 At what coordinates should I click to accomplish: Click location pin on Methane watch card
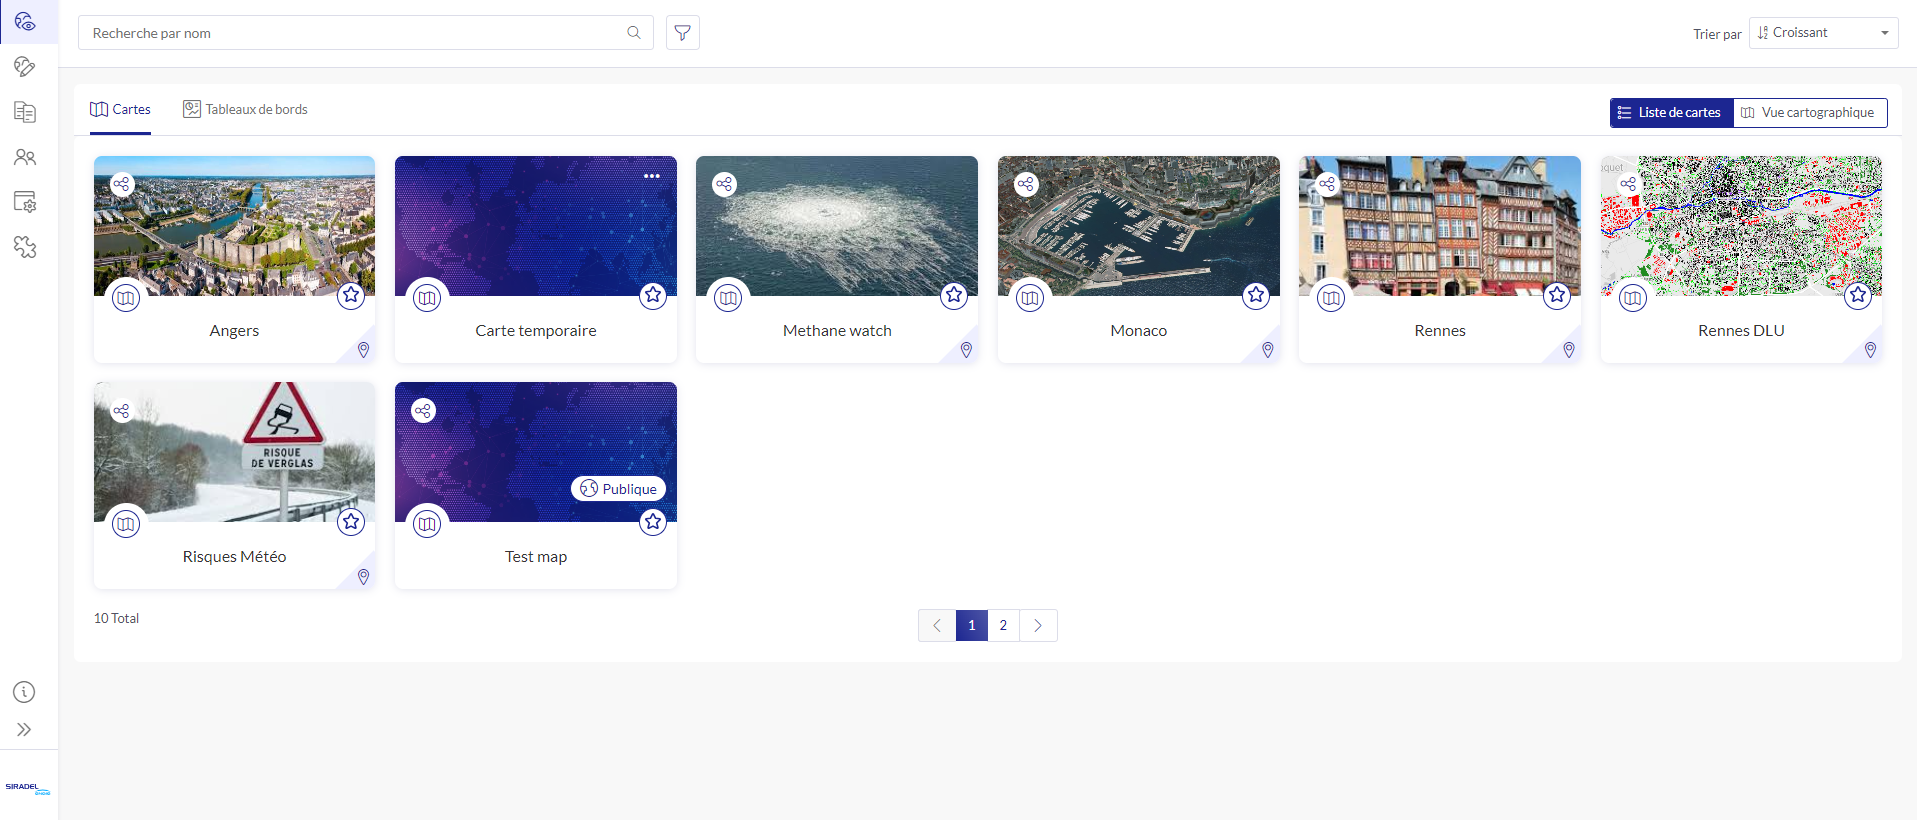point(966,350)
